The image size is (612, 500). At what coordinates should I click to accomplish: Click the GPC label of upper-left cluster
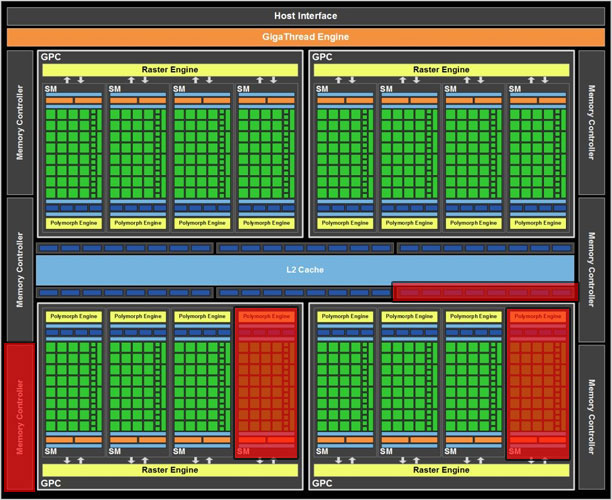(51, 57)
